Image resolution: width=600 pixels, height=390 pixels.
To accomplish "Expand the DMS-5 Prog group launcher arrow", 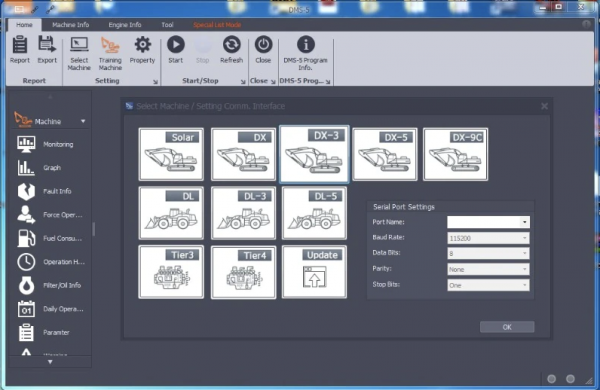I will [328, 82].
